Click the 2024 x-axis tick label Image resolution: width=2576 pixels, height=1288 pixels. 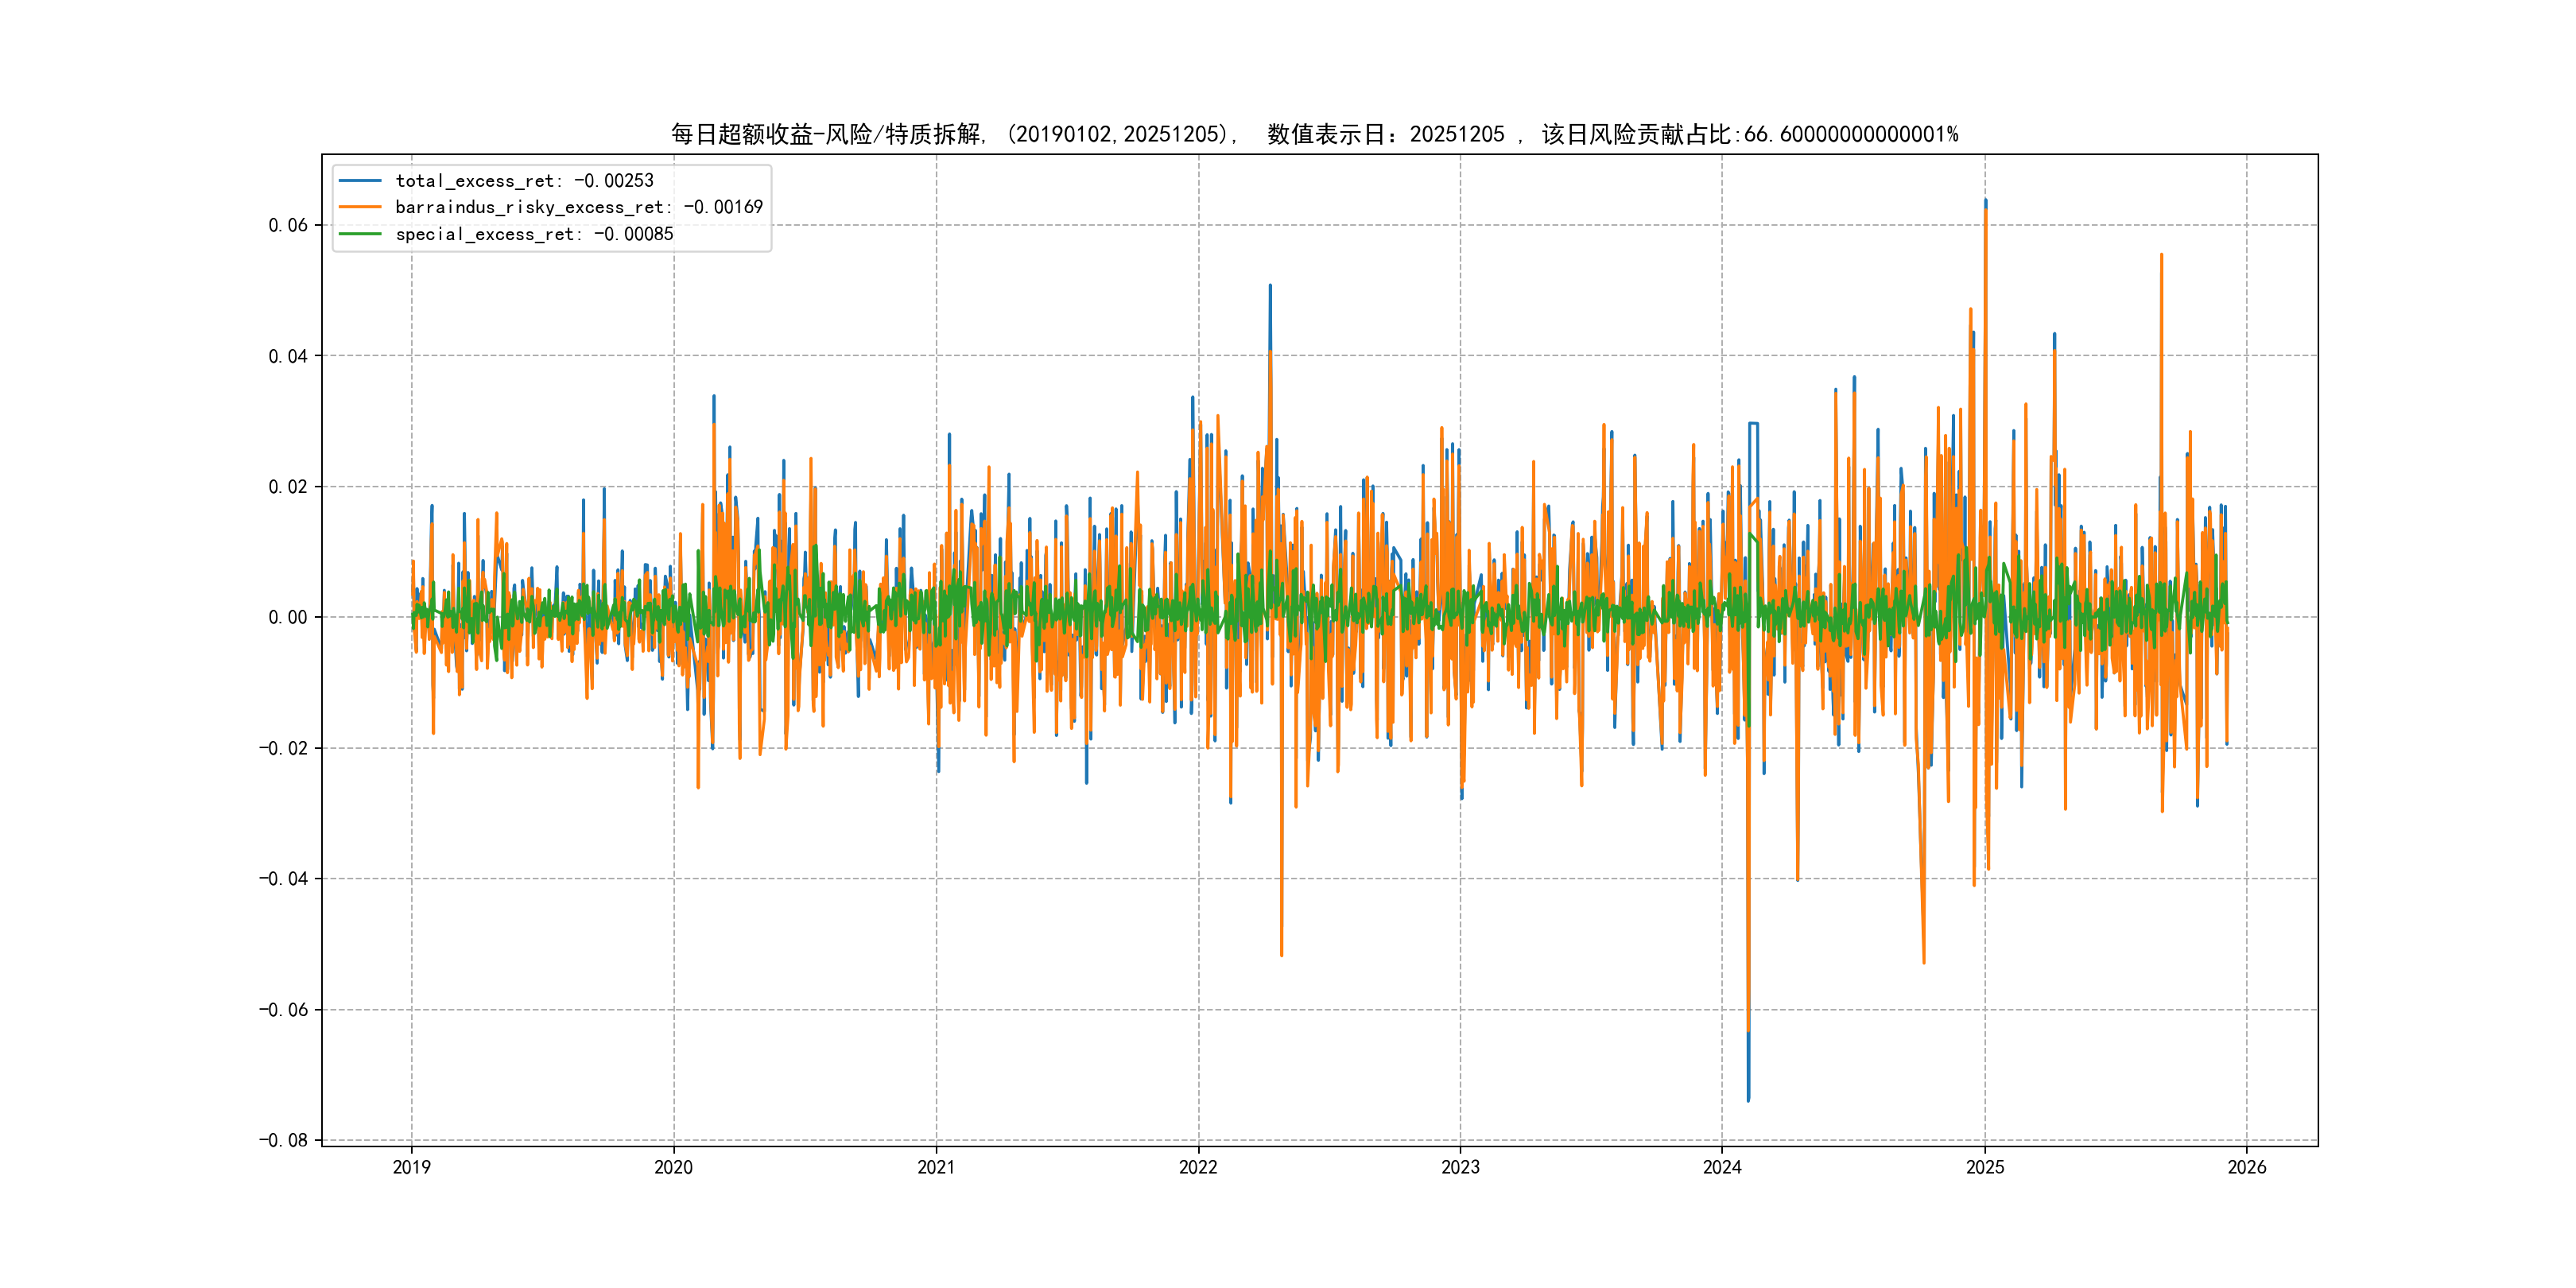1722,1167
